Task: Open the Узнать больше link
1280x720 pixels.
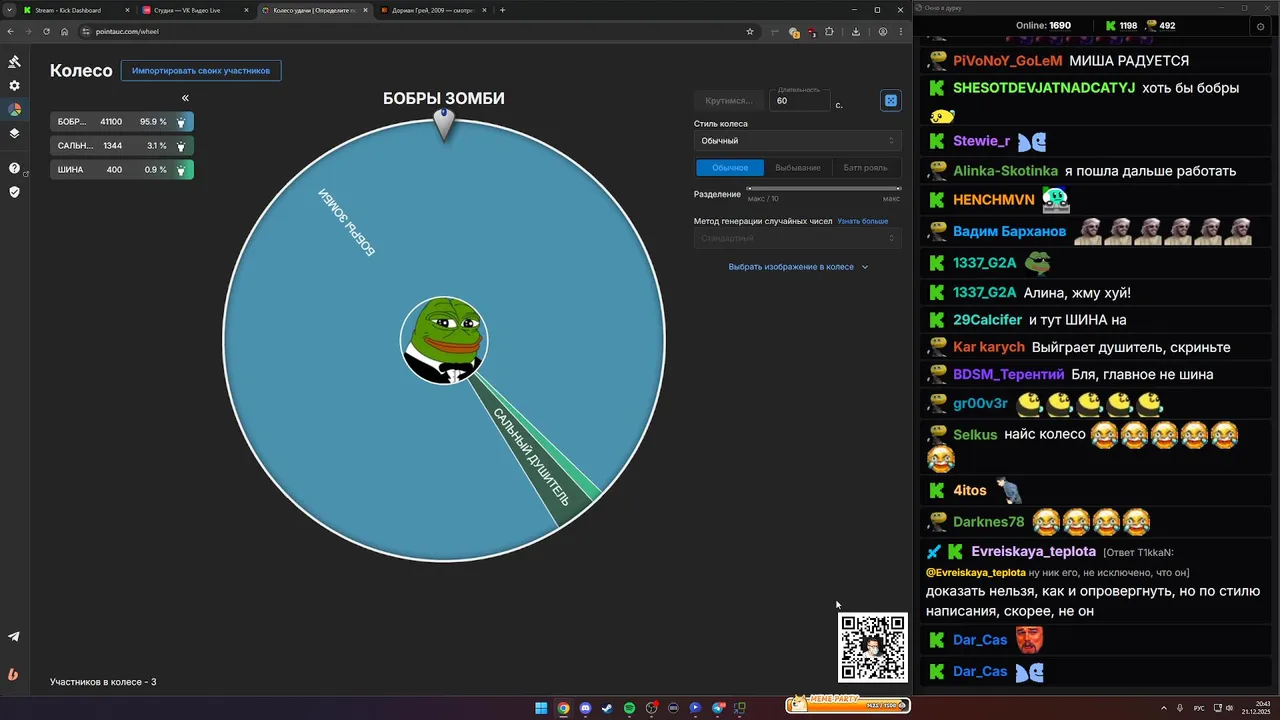Action: click(863, 221)
